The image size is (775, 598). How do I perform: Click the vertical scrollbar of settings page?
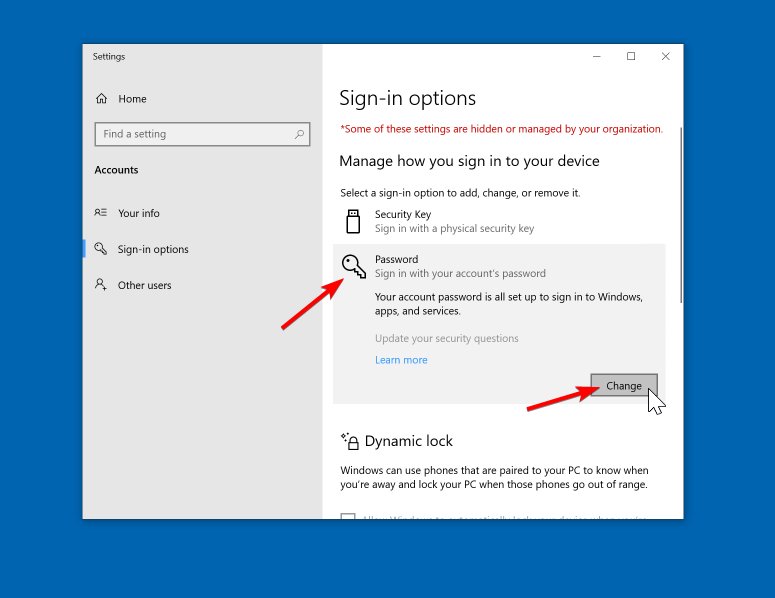[x=681, y=215]
